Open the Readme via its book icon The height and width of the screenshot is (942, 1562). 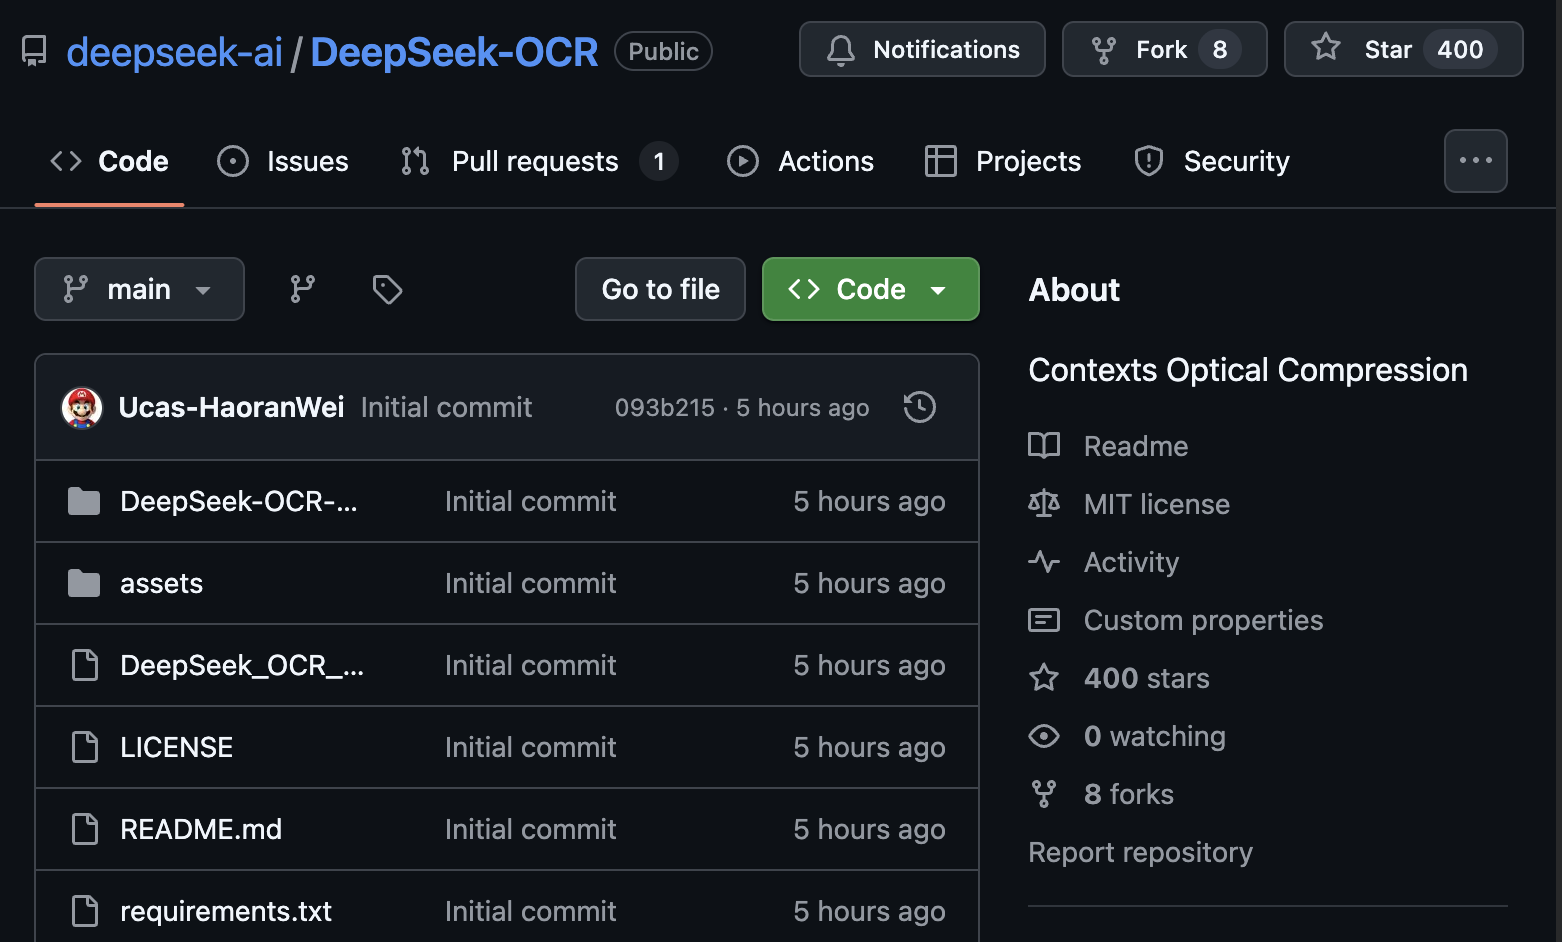(x=1044, y=445)
